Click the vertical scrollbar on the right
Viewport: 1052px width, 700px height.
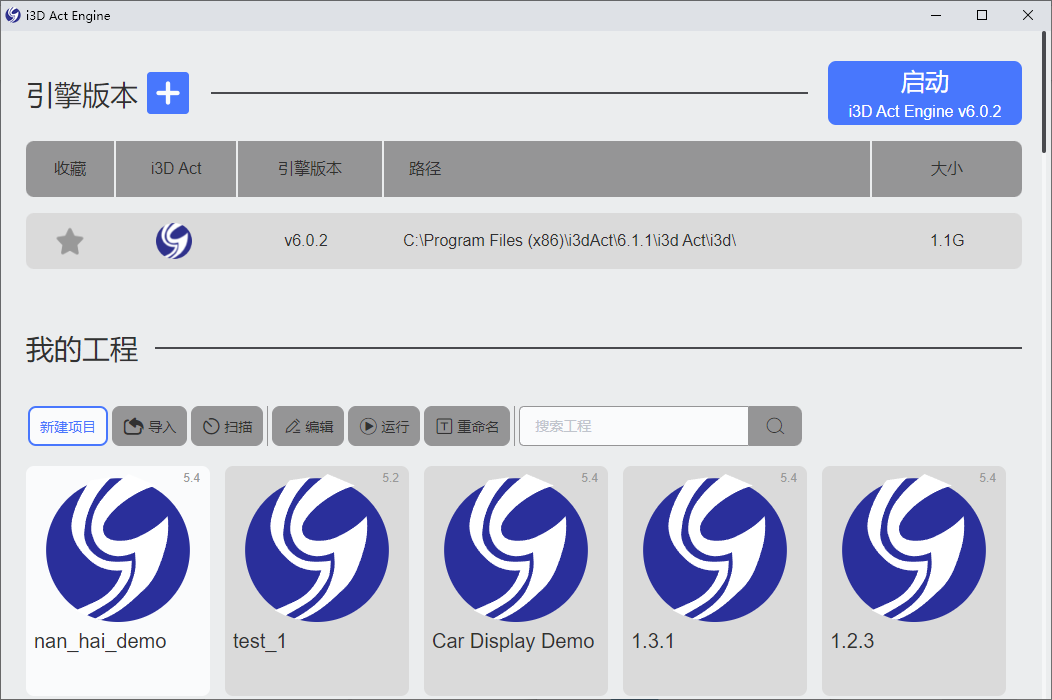tap(1044, 93)
